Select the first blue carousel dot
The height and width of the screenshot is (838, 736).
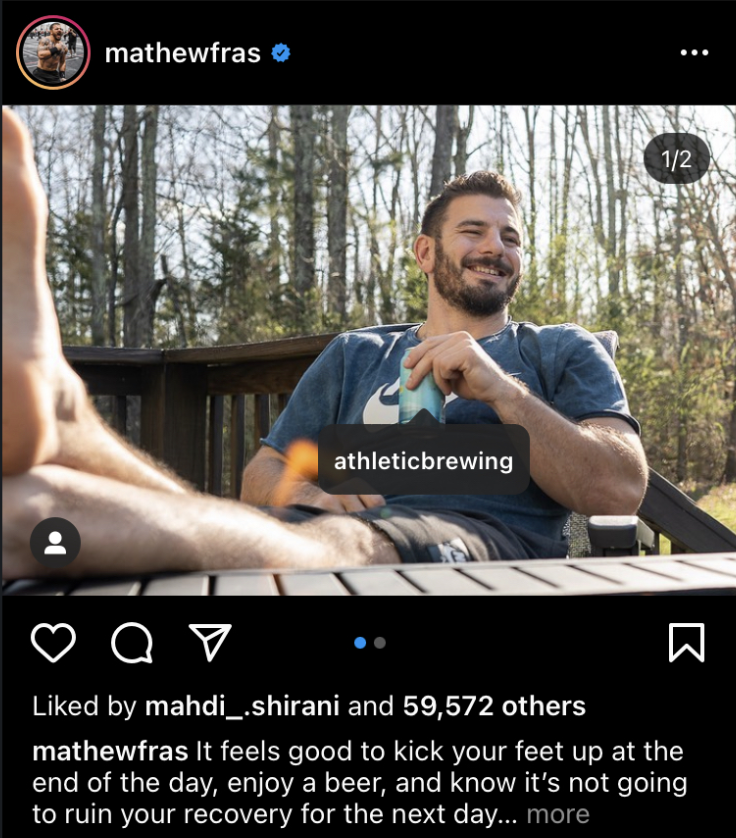[x=360, y=642]
